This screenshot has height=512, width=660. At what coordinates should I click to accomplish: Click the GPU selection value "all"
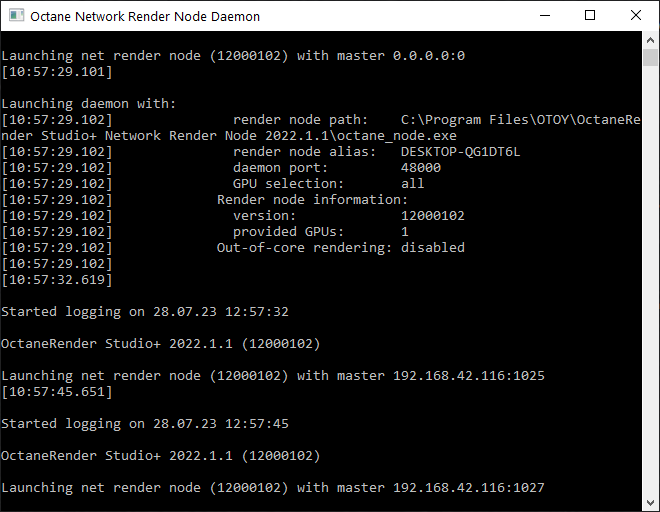pos(413,184)
